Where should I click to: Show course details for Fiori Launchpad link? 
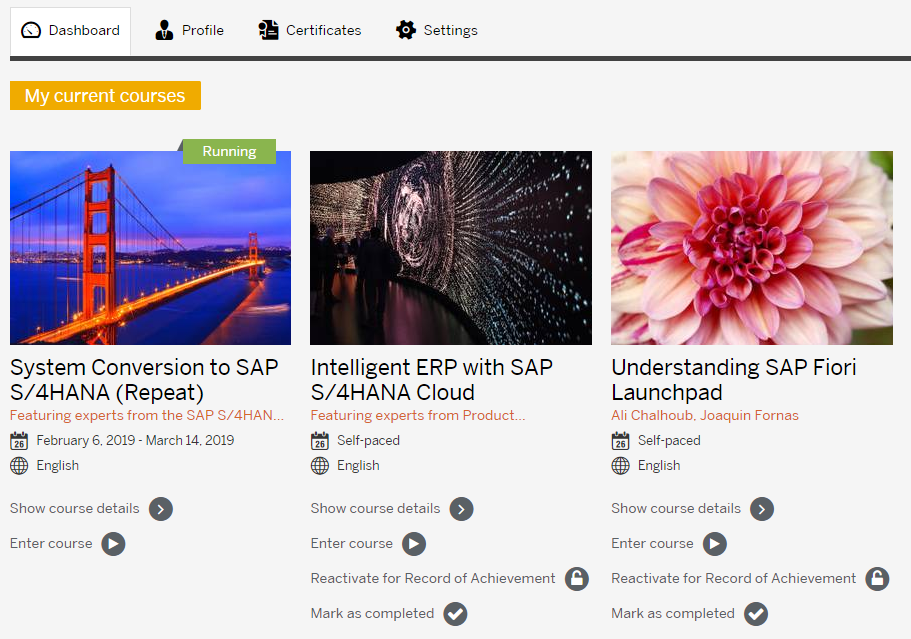coord(676,508)
